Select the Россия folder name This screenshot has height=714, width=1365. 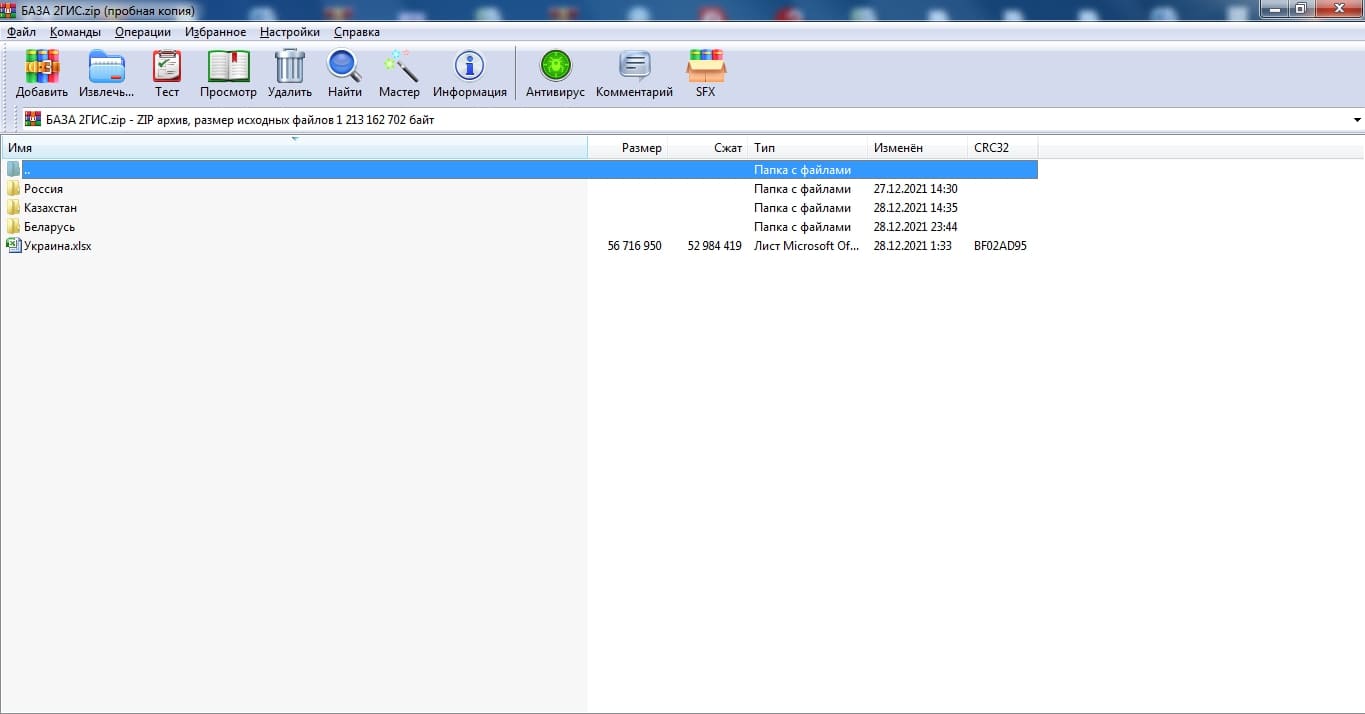point(43,188)
